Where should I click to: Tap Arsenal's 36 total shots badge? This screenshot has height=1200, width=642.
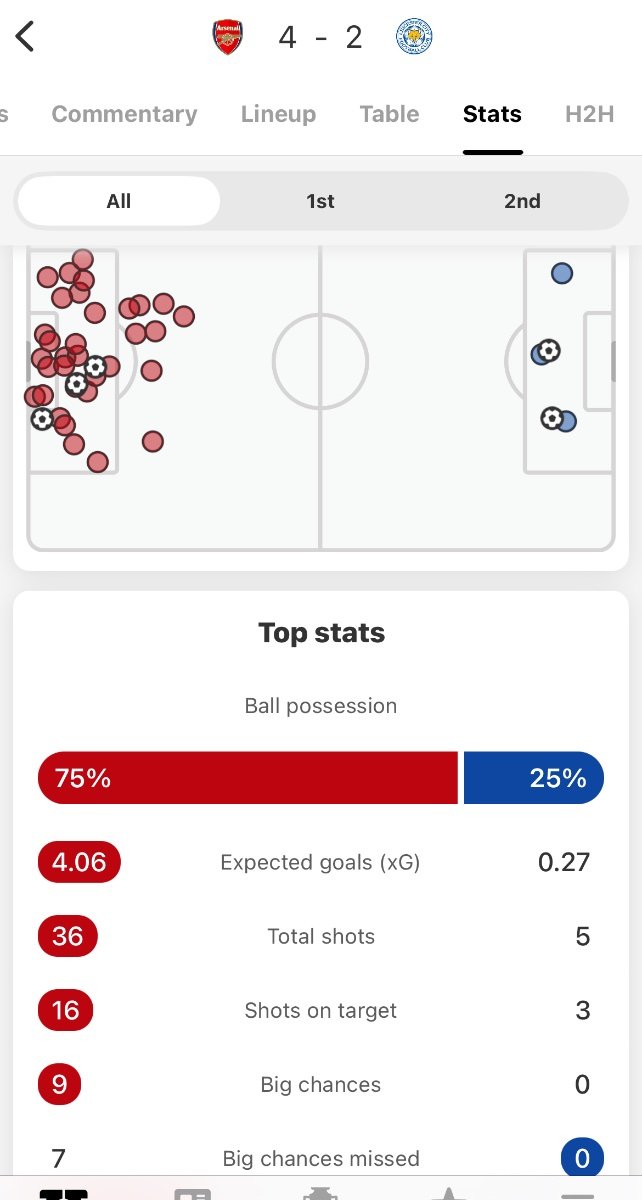68,936
